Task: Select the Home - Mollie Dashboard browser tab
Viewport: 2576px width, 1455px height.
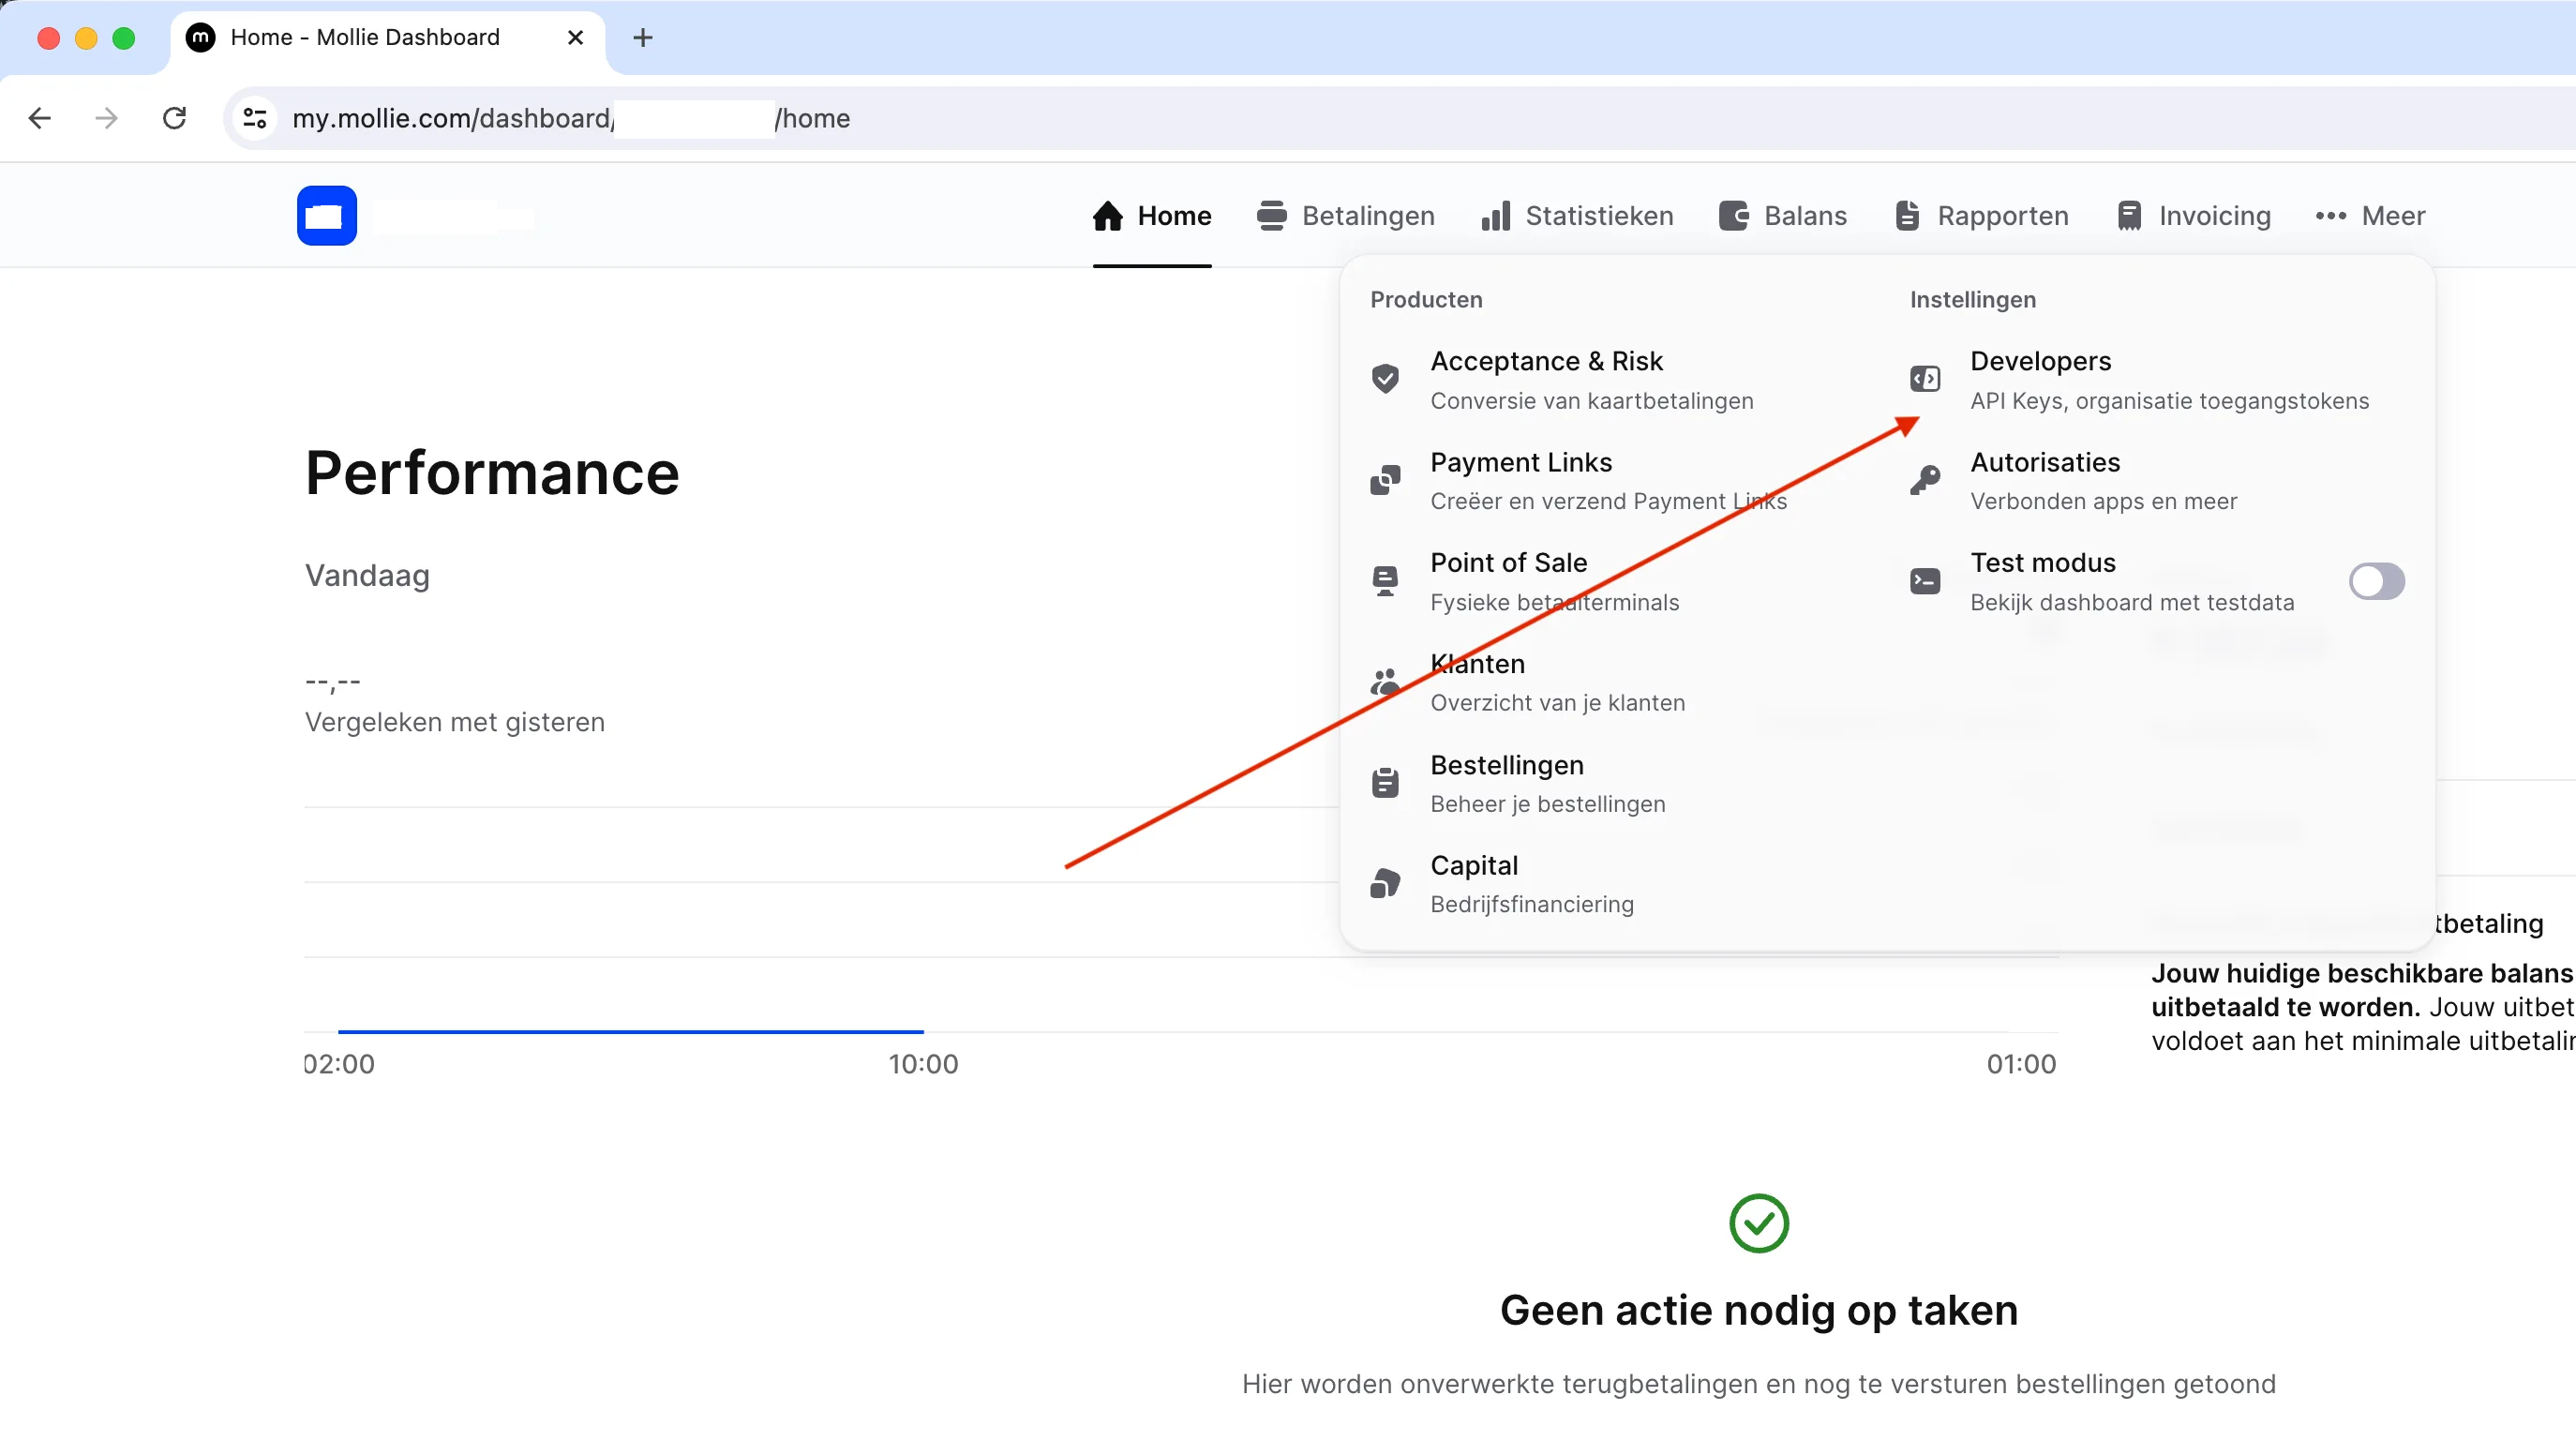Action: (388, 38)
